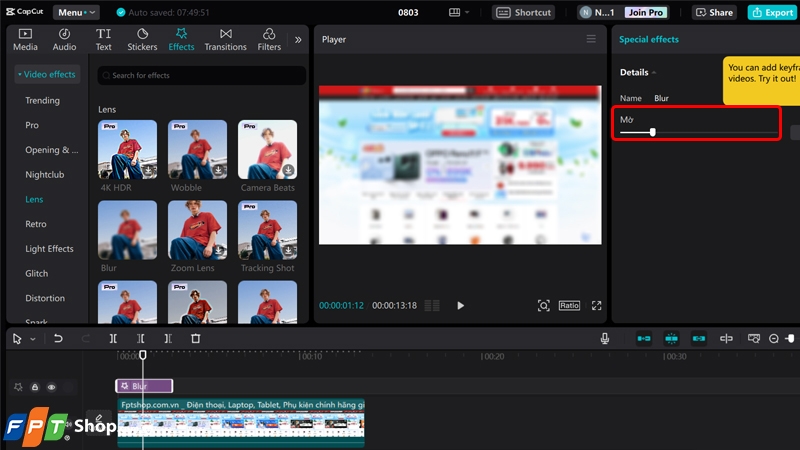Open the Media tab
The width and height of the screenshot is (800, 450).
(x=25, y=40)
